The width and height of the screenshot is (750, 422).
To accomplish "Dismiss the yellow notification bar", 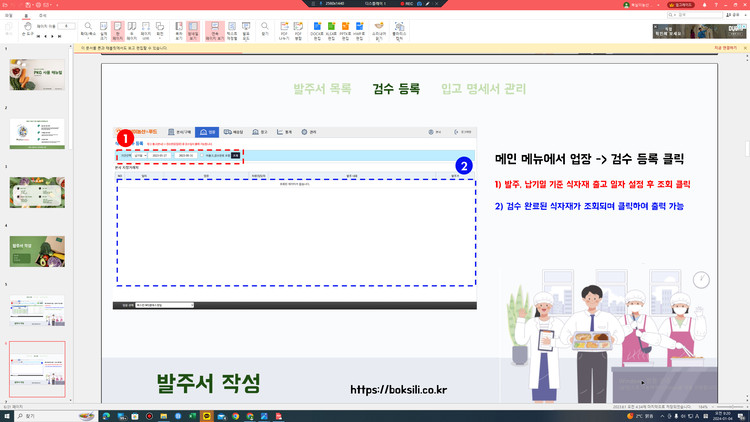I will coord(745,48).
